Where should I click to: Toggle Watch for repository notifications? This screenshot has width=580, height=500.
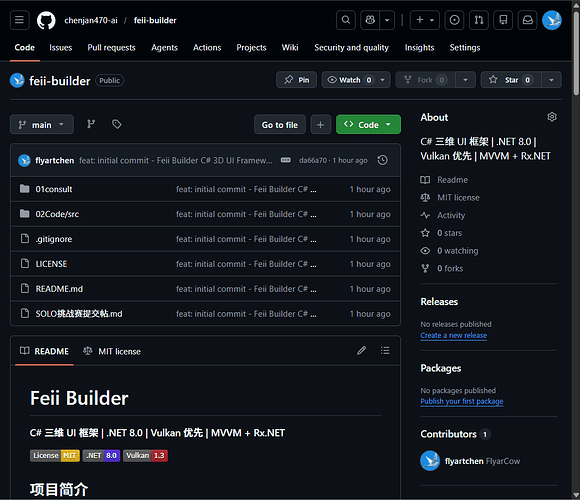pyautogui.click(x=350, y=80)
